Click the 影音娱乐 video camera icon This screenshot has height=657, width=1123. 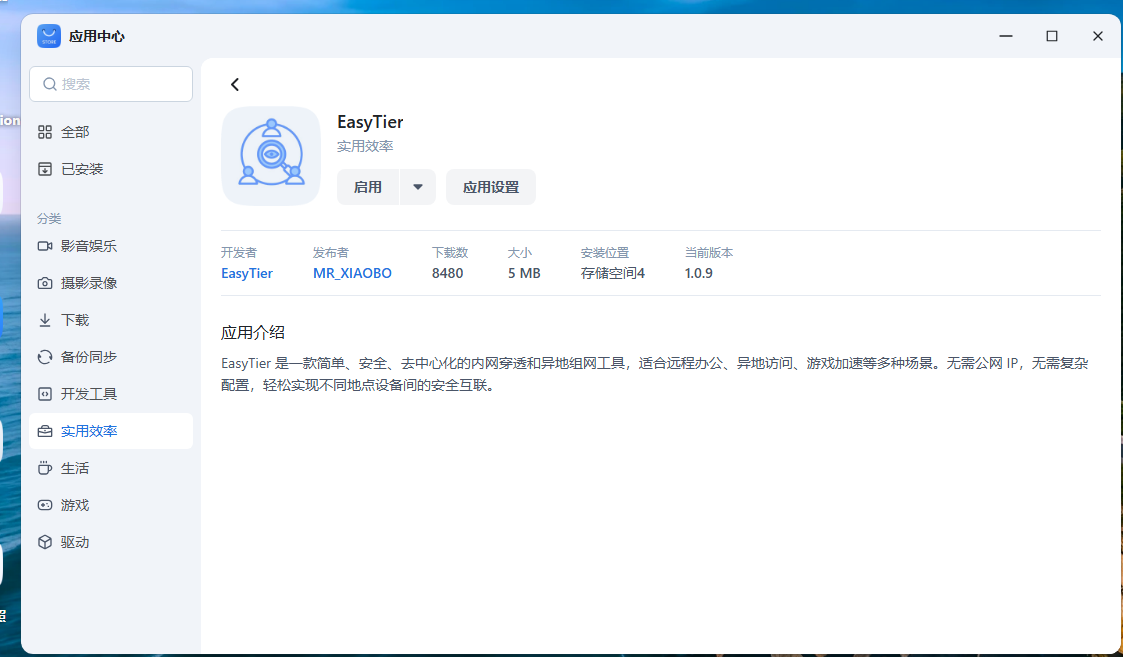45,246
